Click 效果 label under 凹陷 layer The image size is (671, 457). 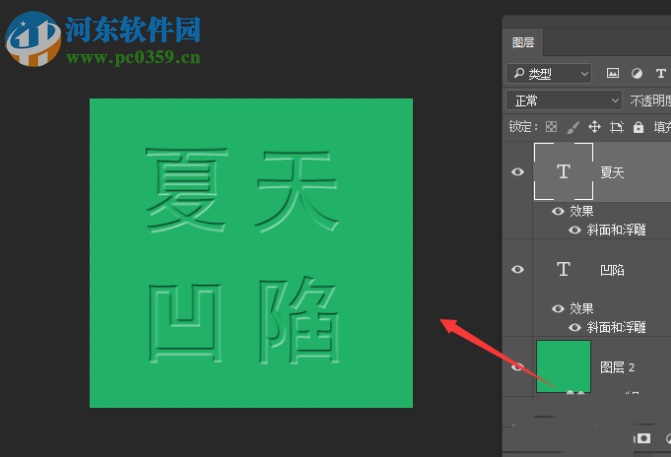click(x=581, y=308)
